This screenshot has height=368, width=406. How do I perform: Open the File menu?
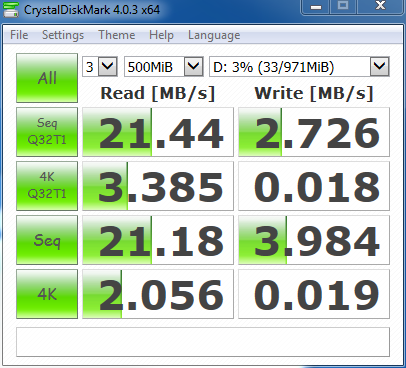click(x=19, y=35)
